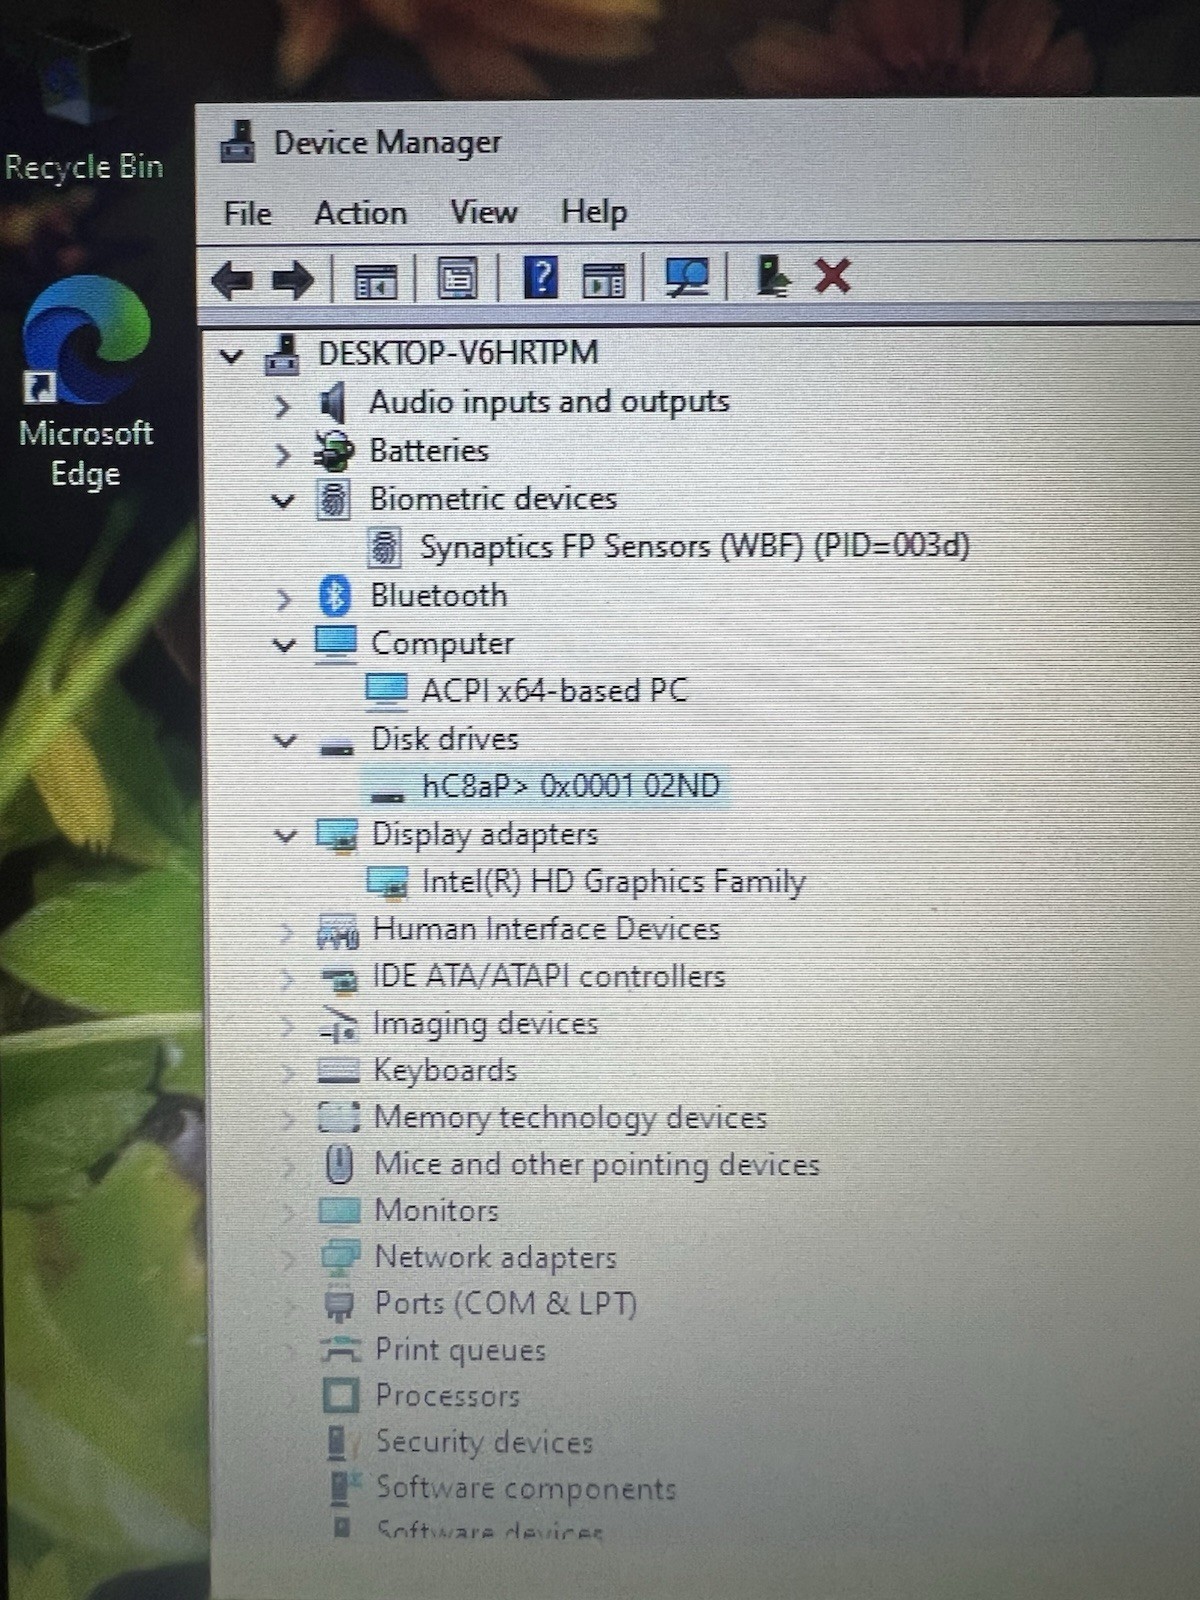Click the Disk drives category icon

pyautogui.click(x=337, y=746)
